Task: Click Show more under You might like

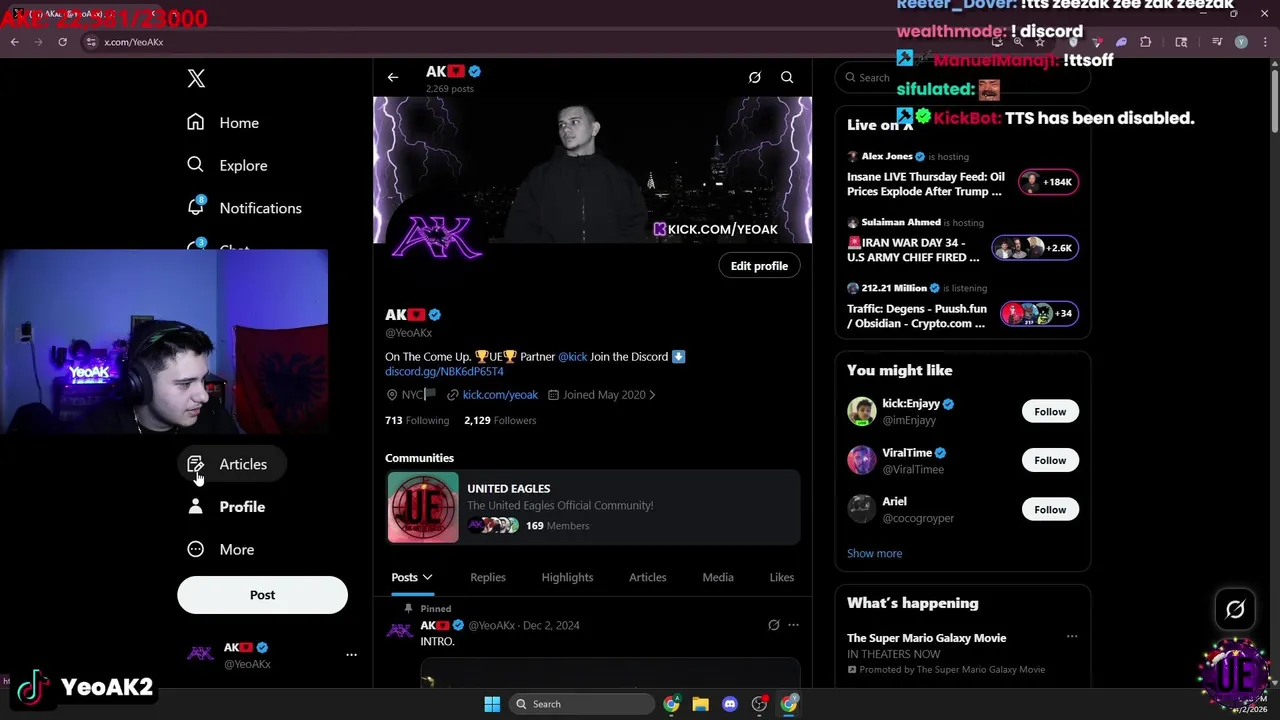Action: [874, 553]
